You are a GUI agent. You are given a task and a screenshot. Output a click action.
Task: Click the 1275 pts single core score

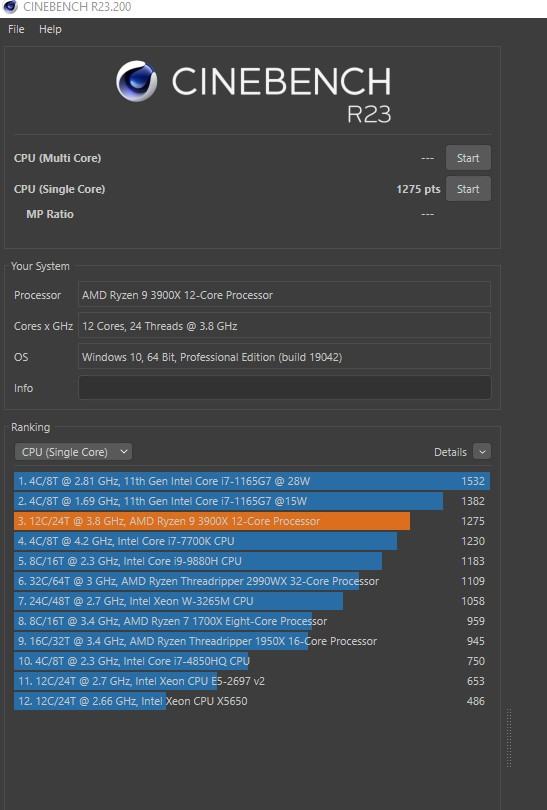[x=418, y=189]
